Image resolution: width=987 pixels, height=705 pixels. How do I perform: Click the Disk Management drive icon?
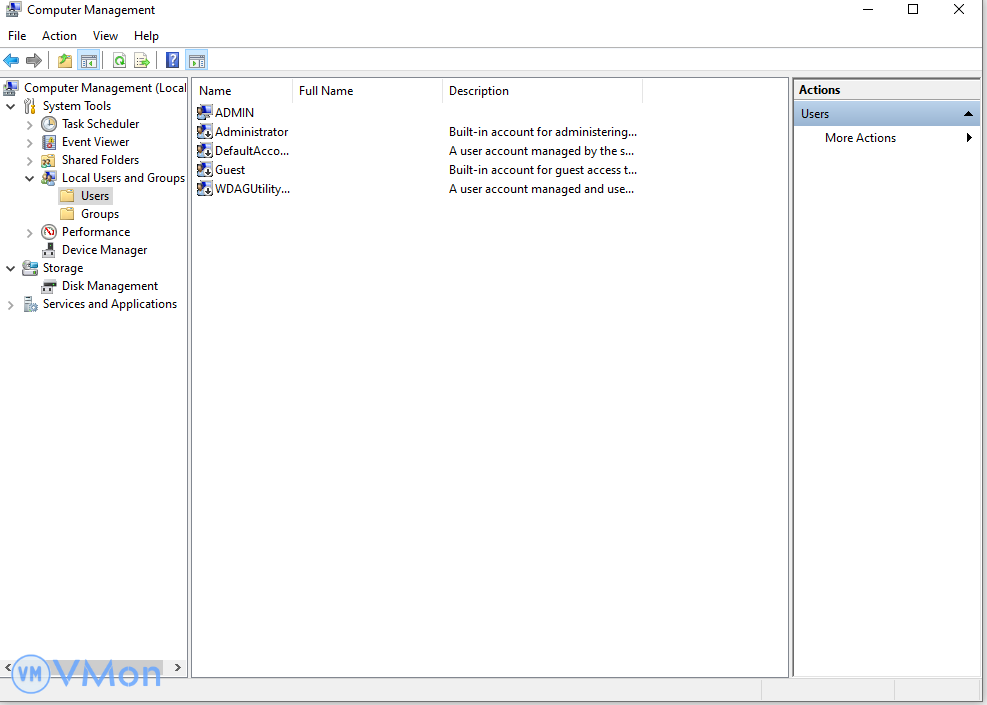(49, 286)
